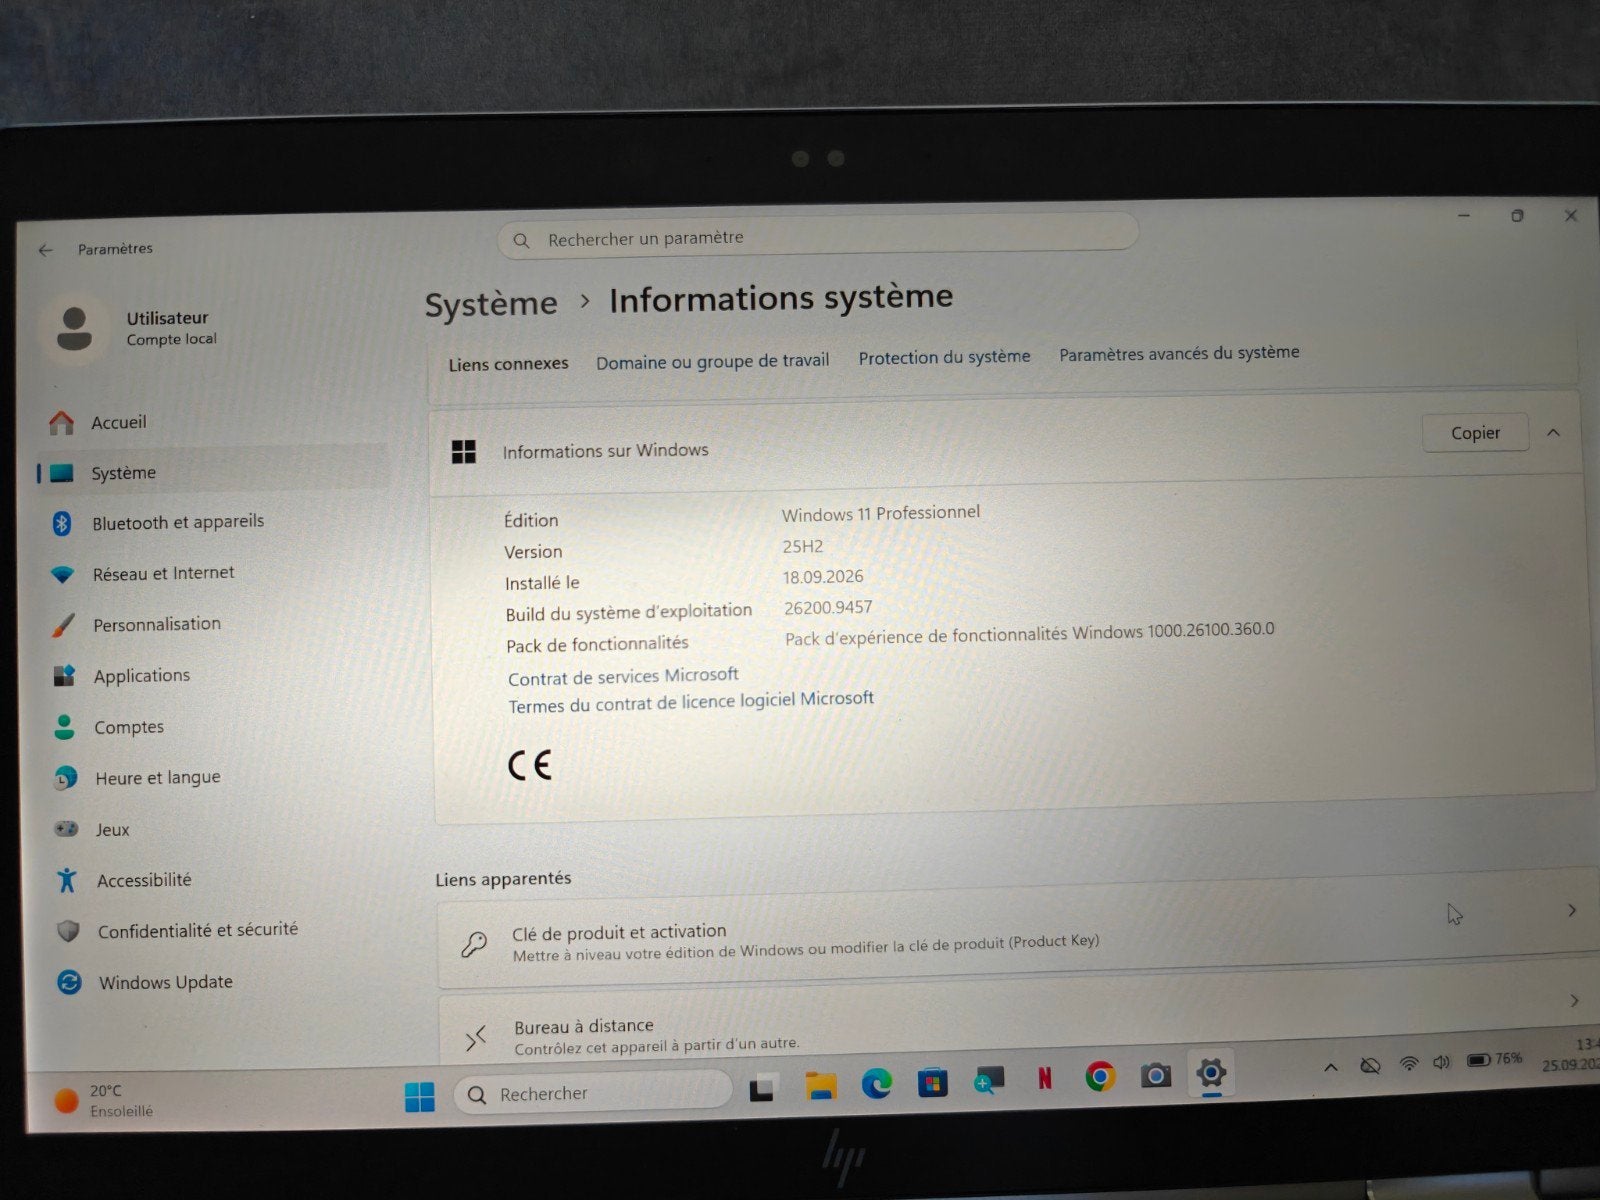Open Termes du contrat de licence logiciel Microsoft
1600x1200 pixels.
click(690, 702)
